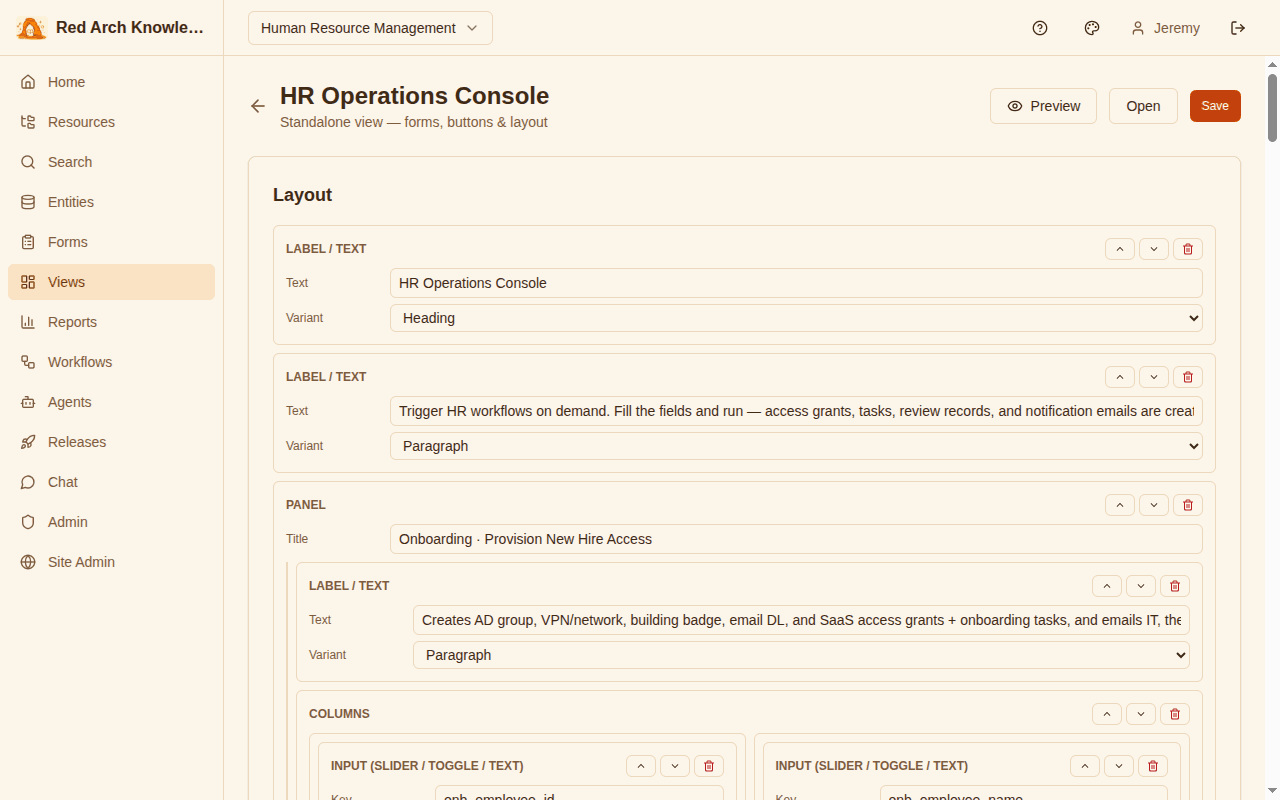Open Variant dropdown showing Heading
Viewport: 1280px width, 800px height.
pyautogui.click(x=796, y=318)
